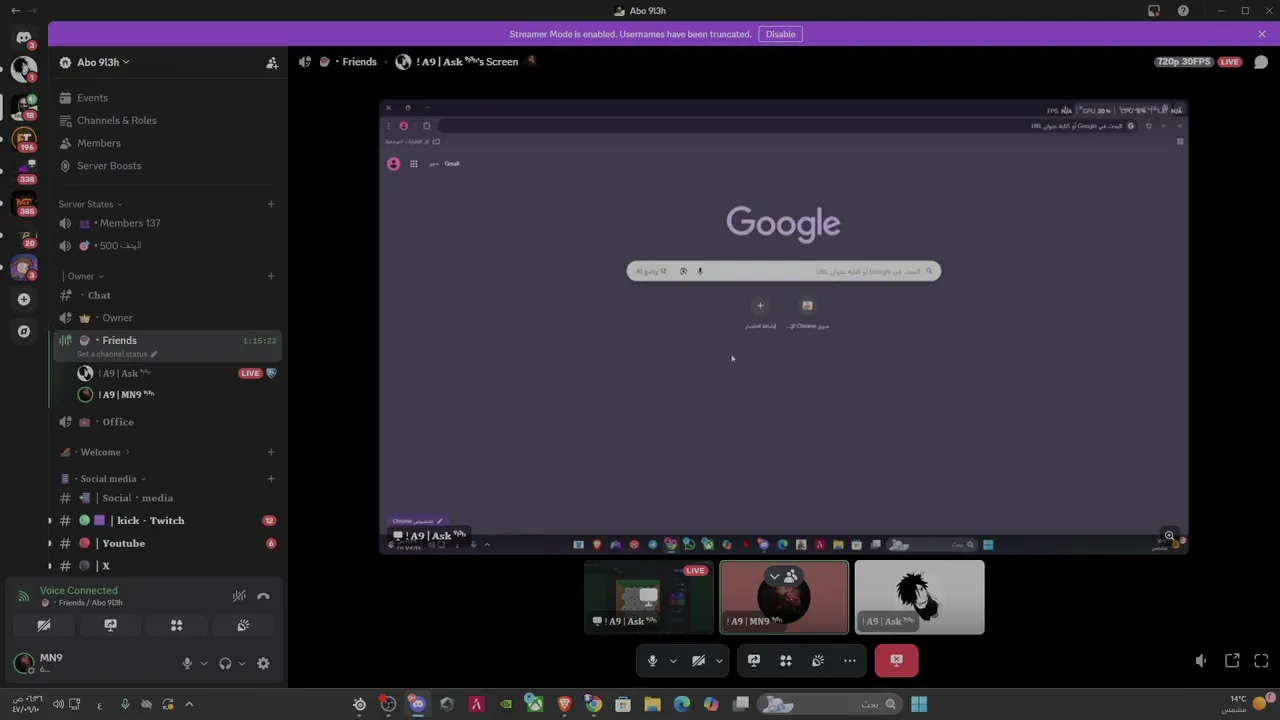The image size is (1280, 720).
Task: Open the Members list entry
Action: tap(168, 143)
